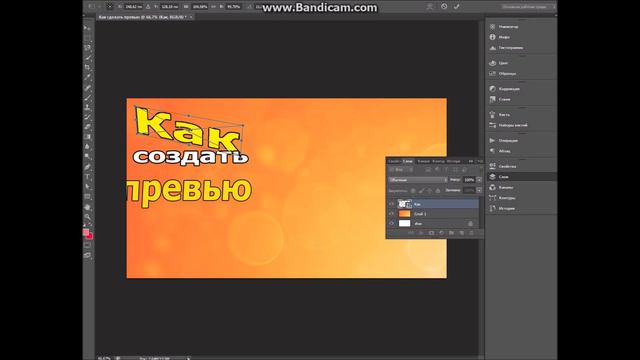Image resolution: width=640 pixels, height=360 pixels.
Task: Select the Фон layer thumbnail
Action: [404, 223]
